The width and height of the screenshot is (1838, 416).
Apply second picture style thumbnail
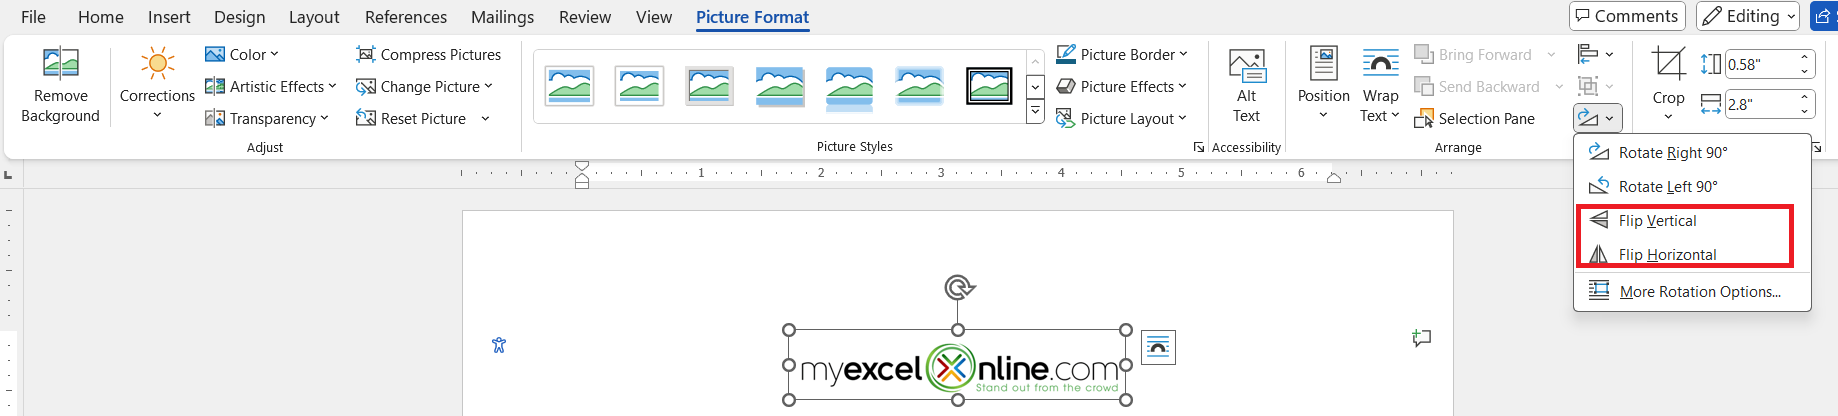pyautogui.click(x=639, y=86)
